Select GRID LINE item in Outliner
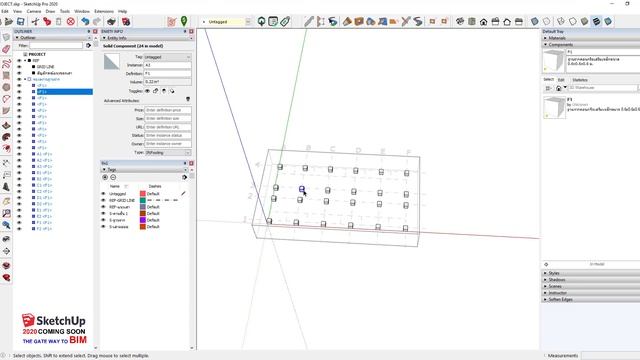 coord(45,67)
